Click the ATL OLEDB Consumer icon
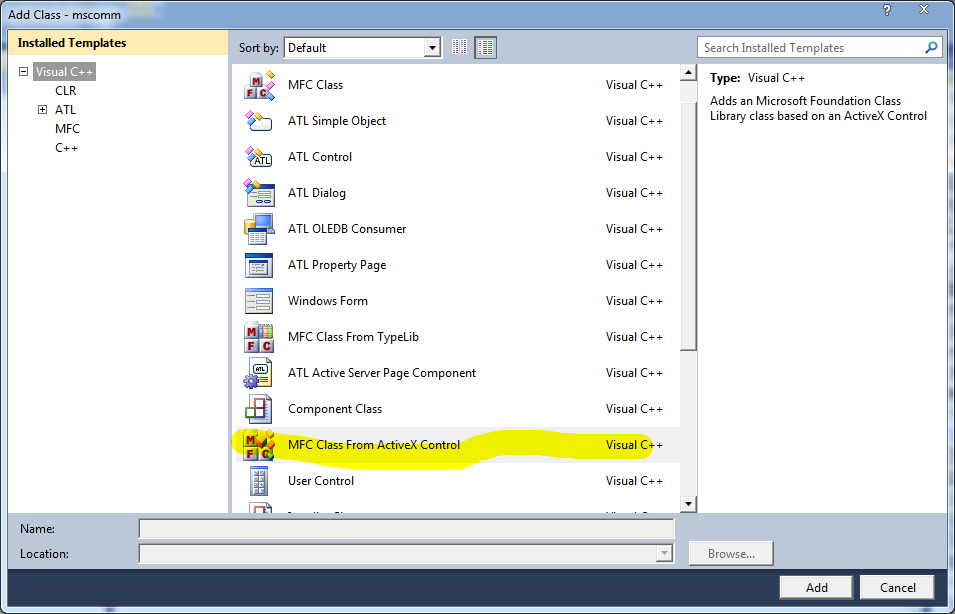 coord(259,228)
